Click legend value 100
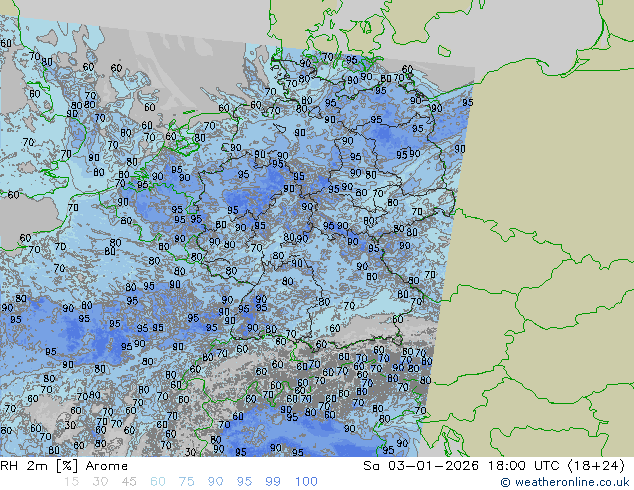The height and width of the screenshot is (490, 634). pyautogui.click(x=306, y=482)
